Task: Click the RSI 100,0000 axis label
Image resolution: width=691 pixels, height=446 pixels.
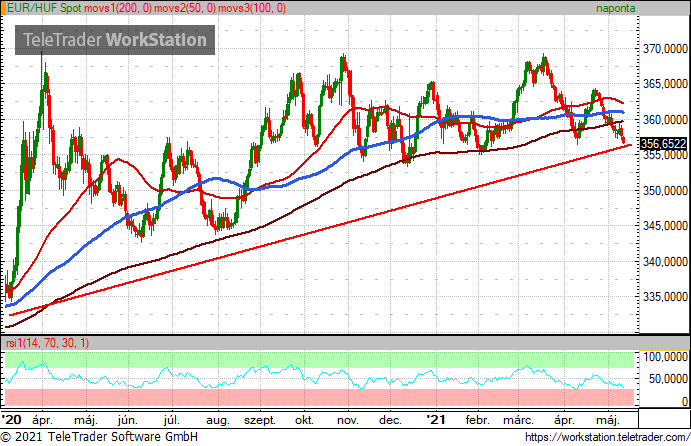Action: click(x=665, y=357)
